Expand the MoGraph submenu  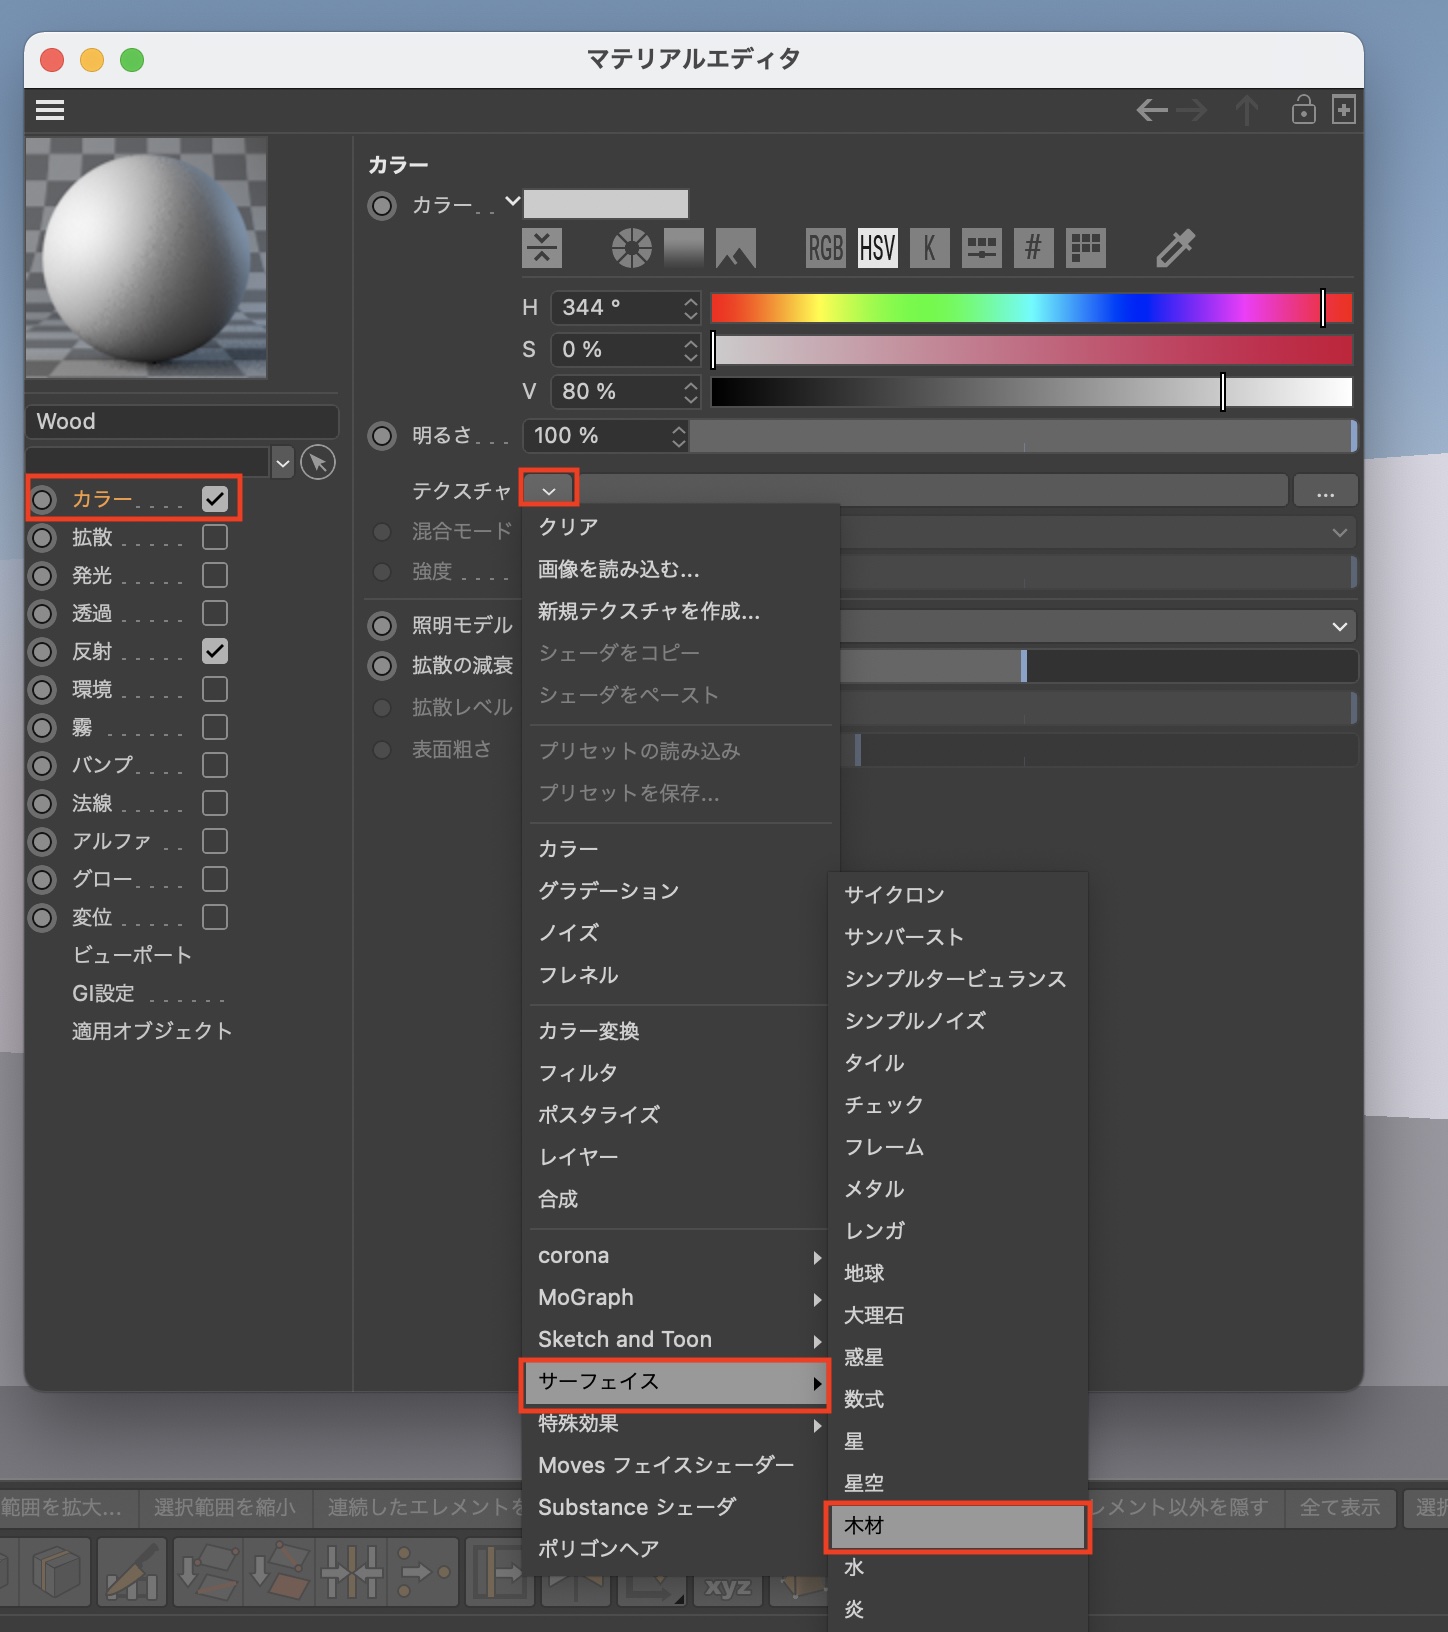point(676,1298)
